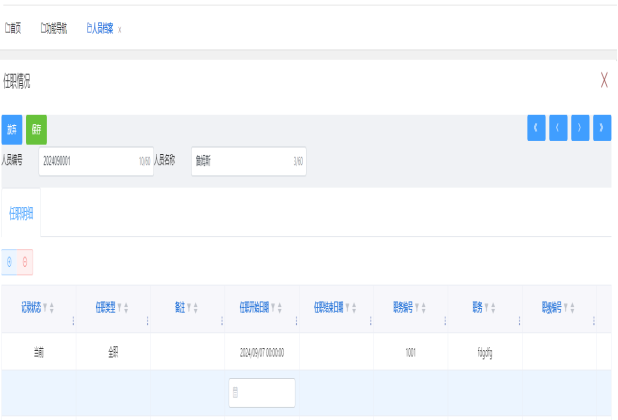Toggle sort arrows on 职务 column
Viewport: 618px width, 420px height.
[493, 307]
